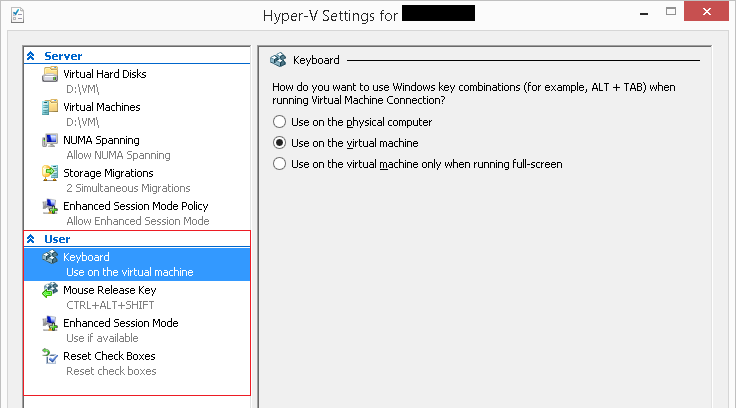The height and width of the screenshot is (408, 736).
Task: Click the Server section header label
Action: tap(63, 56)
